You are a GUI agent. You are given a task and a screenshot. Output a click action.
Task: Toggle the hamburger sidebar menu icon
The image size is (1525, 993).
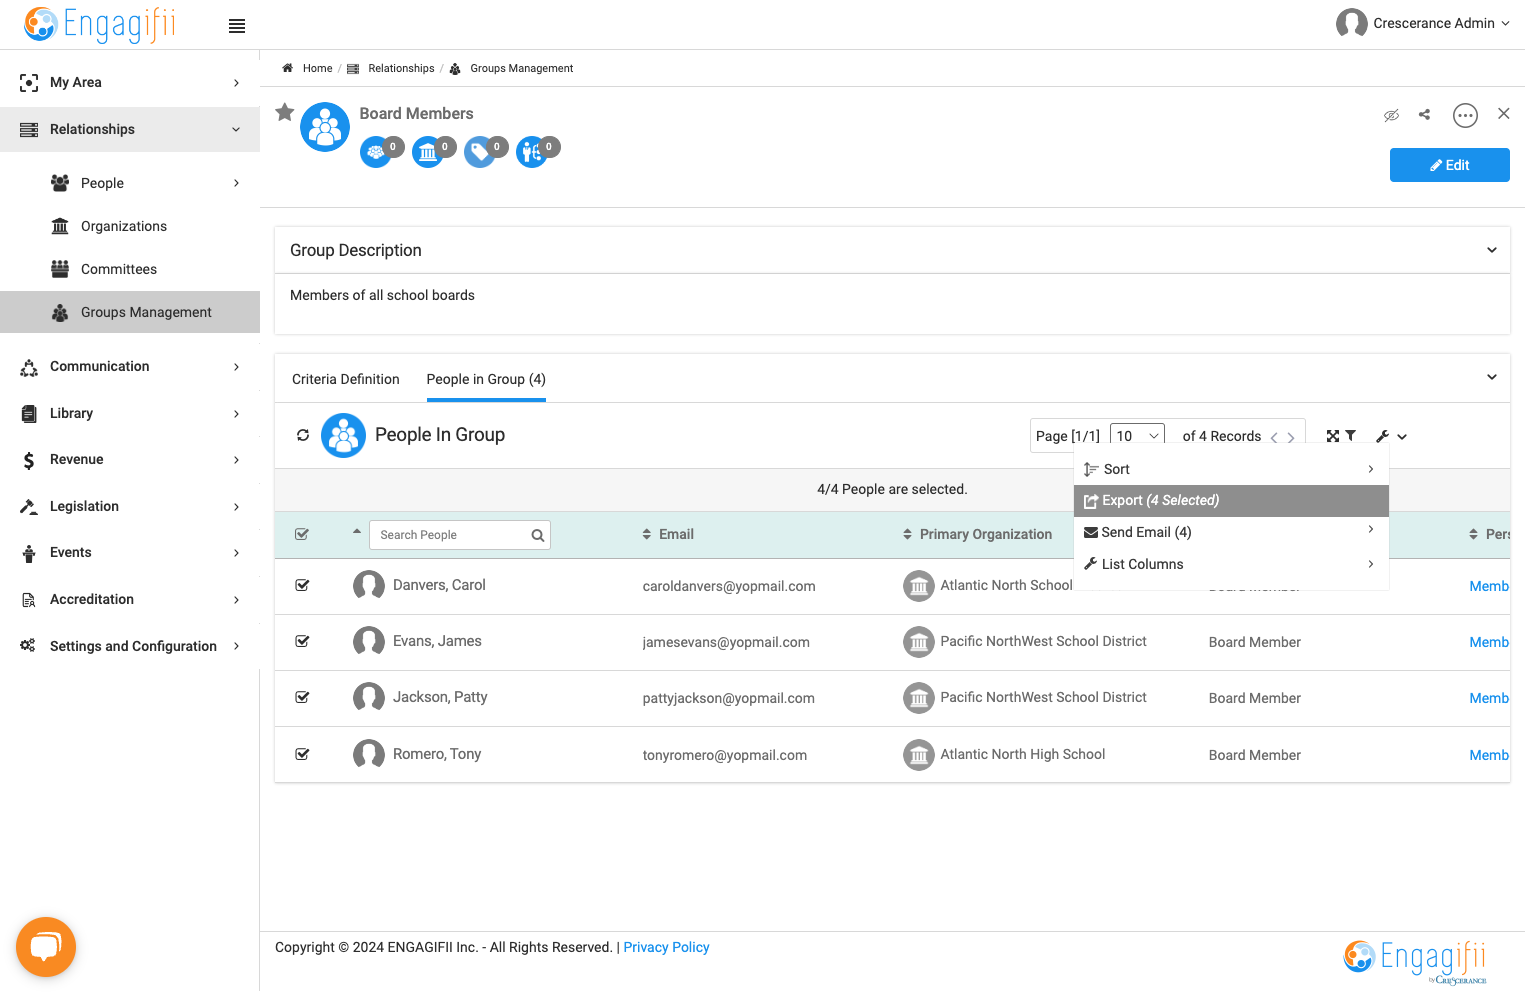[x=237, y=26]
